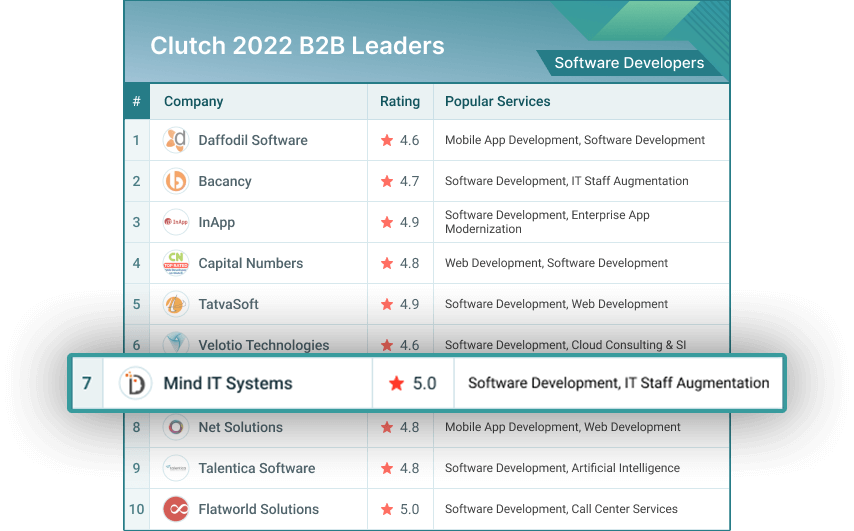Click the rating star for Daffodil Software

tap(387, 140)
